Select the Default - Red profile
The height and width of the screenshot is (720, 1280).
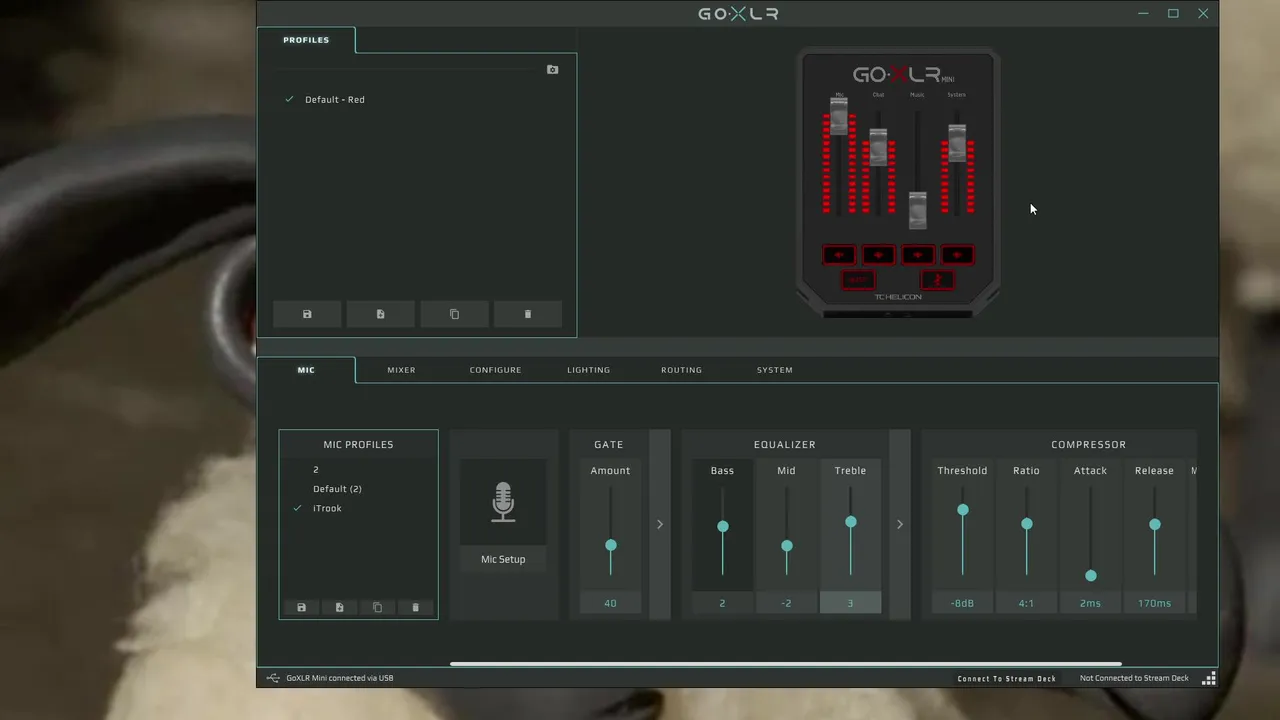[335, 100]
